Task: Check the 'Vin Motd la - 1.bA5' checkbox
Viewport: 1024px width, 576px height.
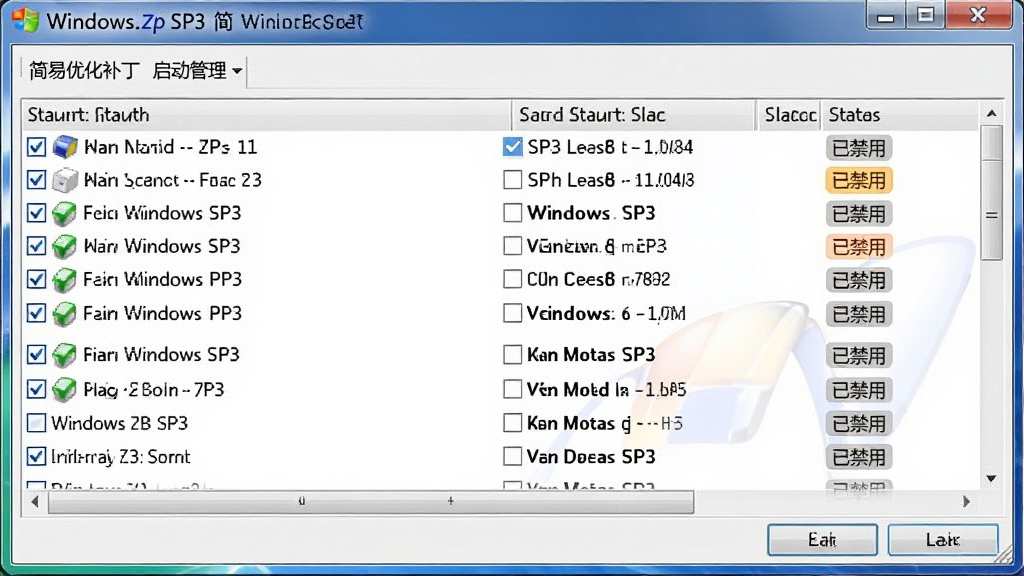Action: tap(513, 389)
